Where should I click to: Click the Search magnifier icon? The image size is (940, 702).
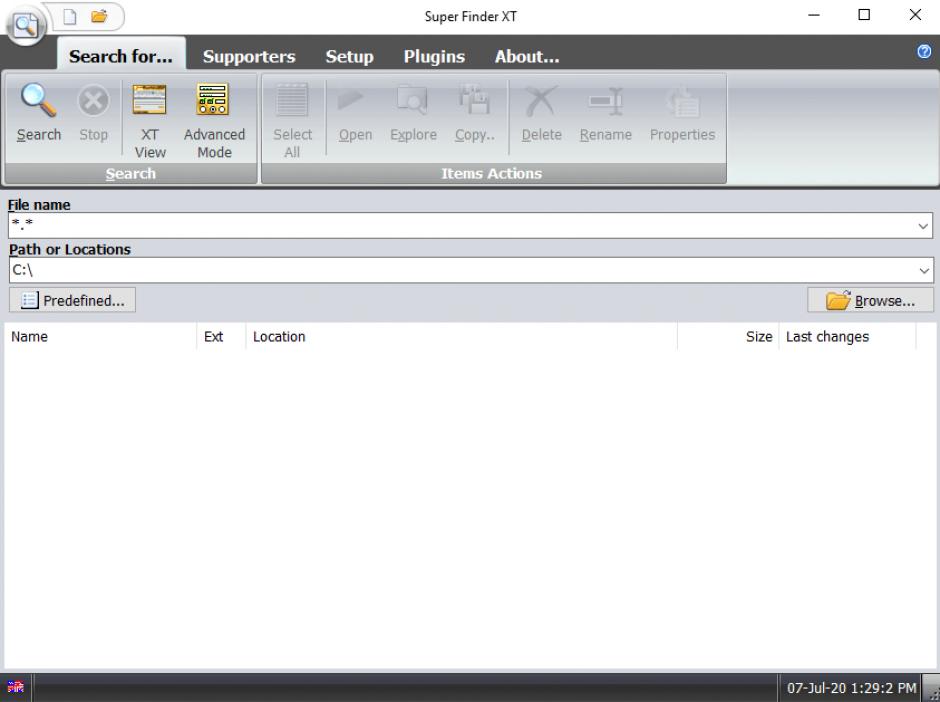38,100
